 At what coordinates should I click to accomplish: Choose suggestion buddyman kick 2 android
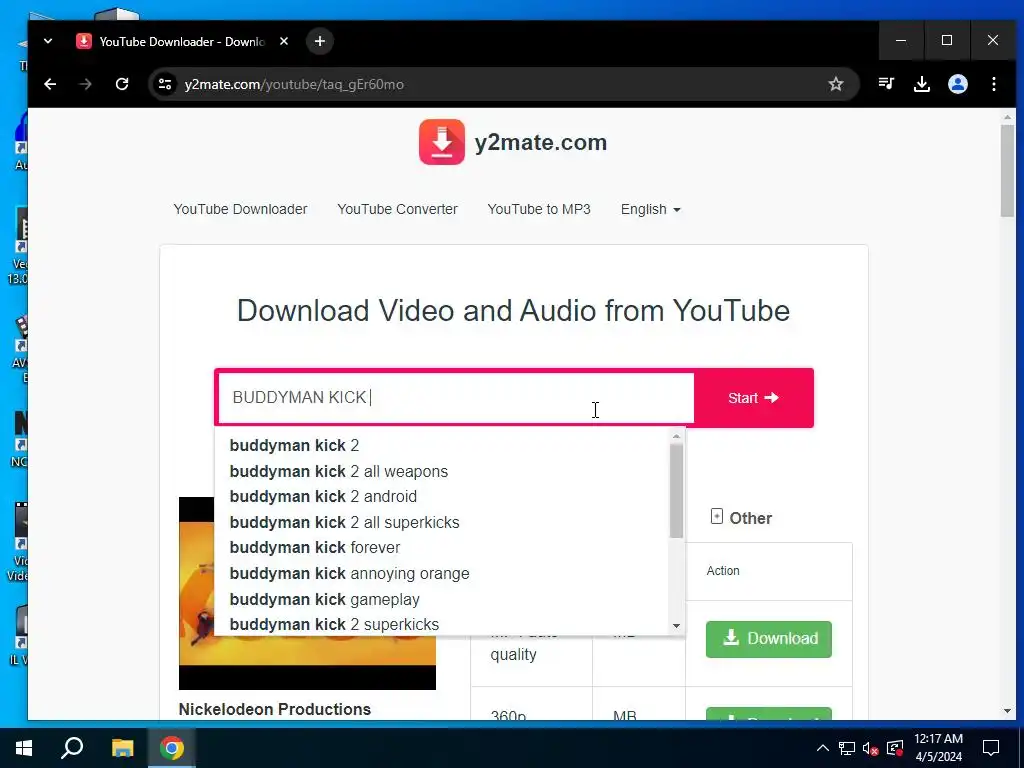click(x=441, y=496)
